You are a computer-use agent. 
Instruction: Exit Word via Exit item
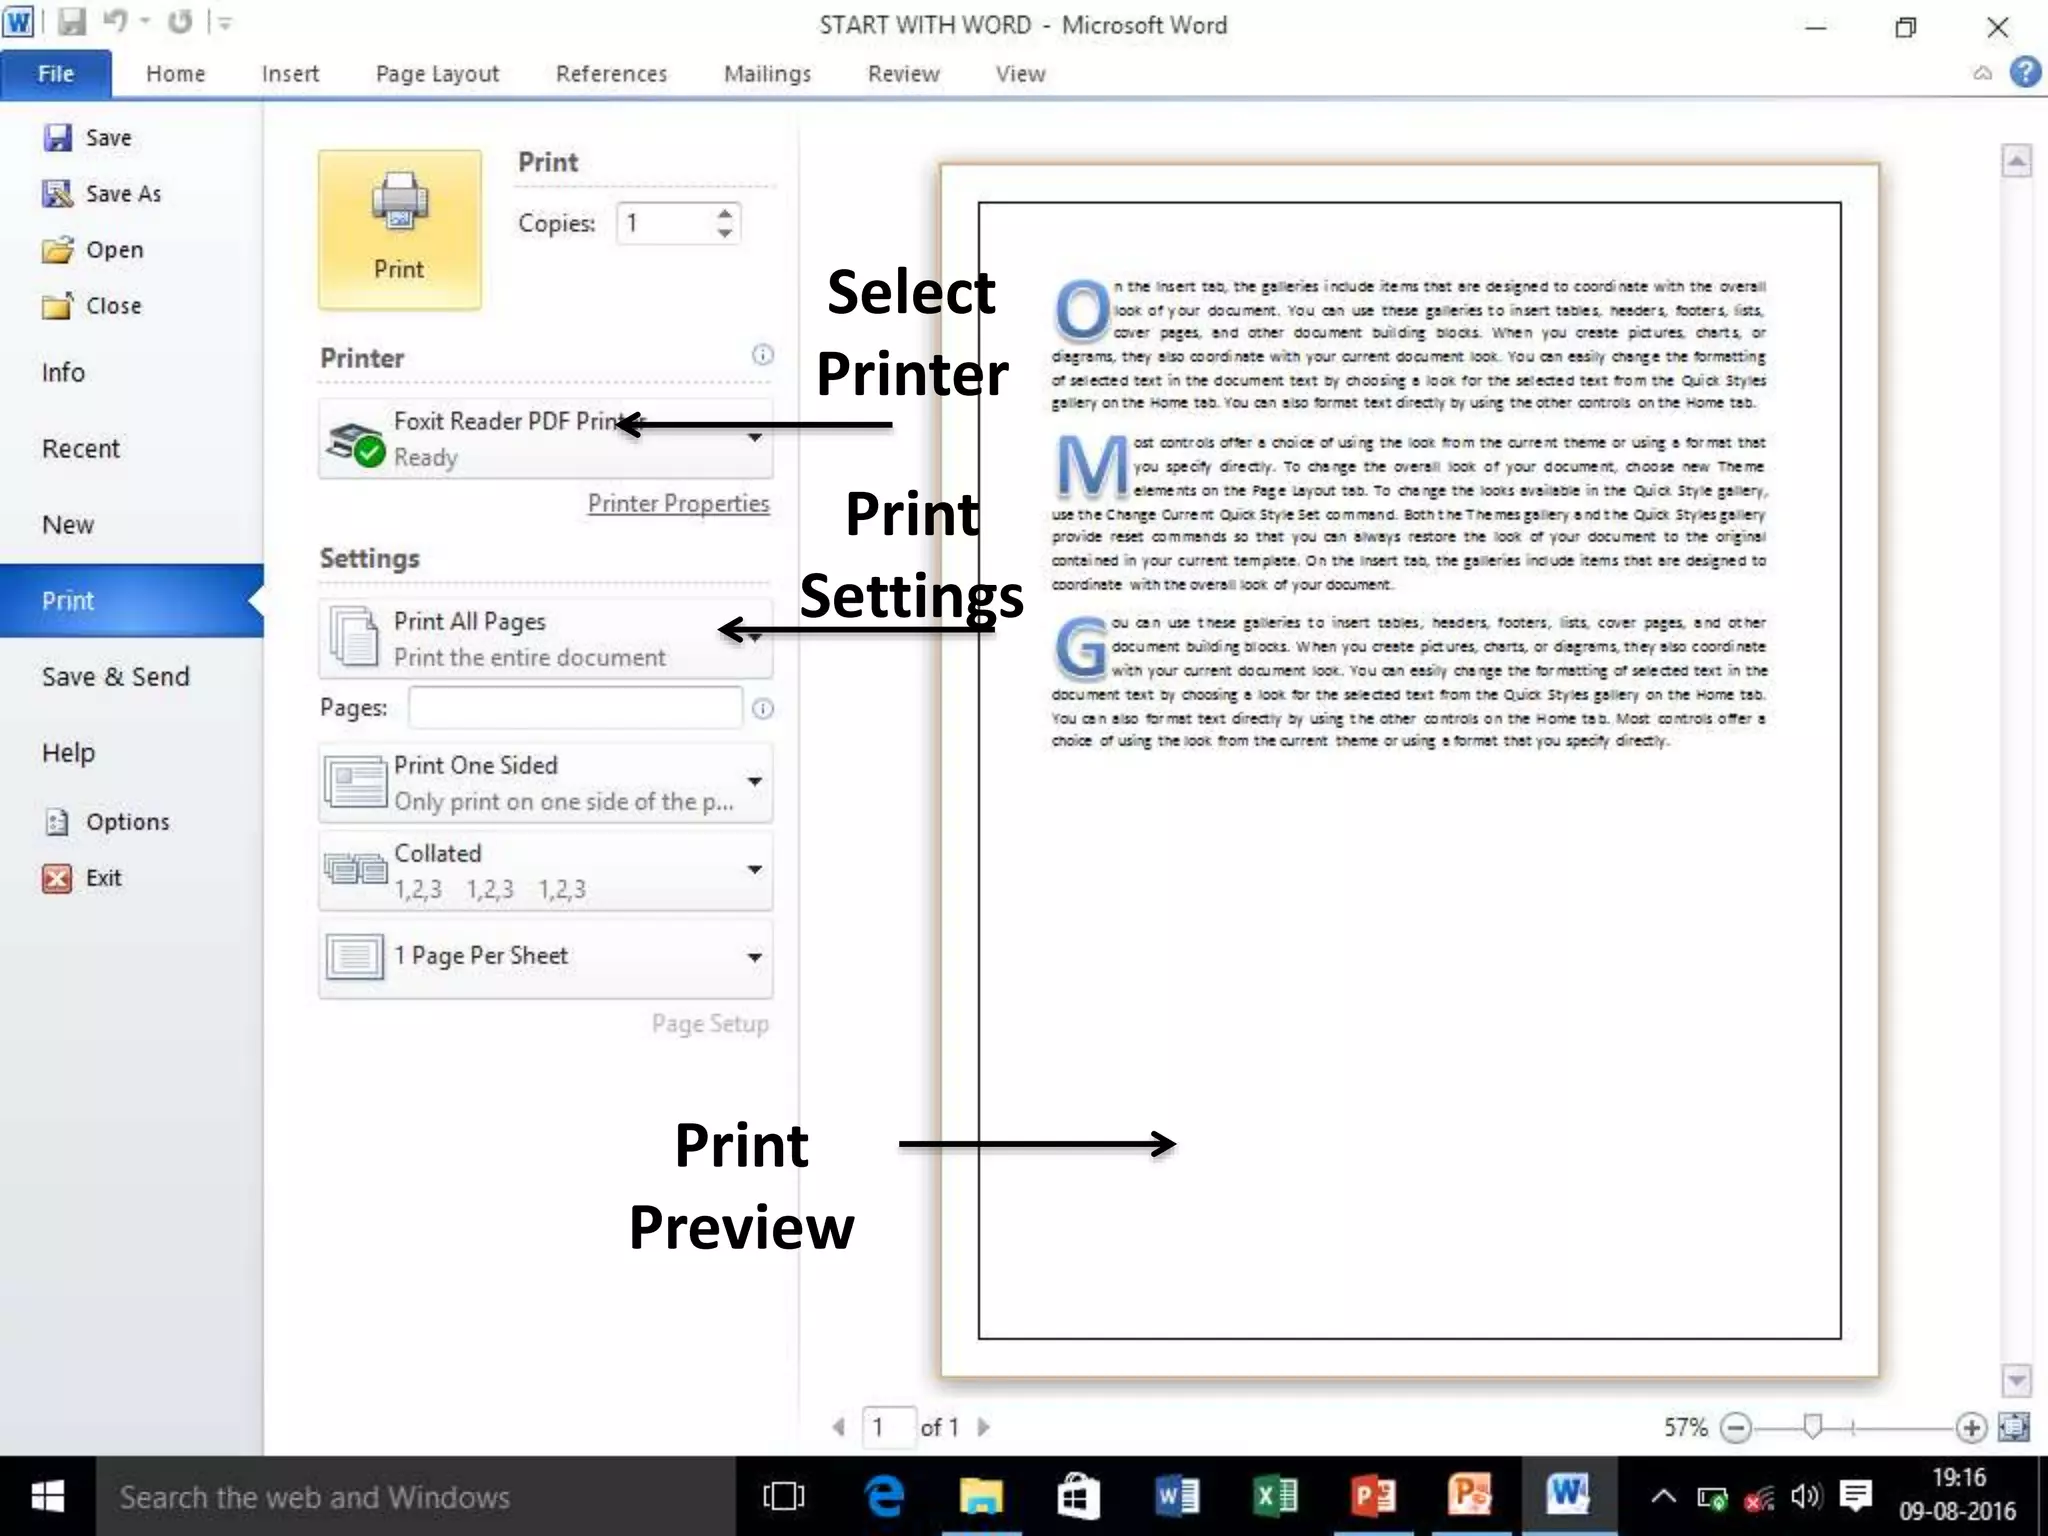82,877
